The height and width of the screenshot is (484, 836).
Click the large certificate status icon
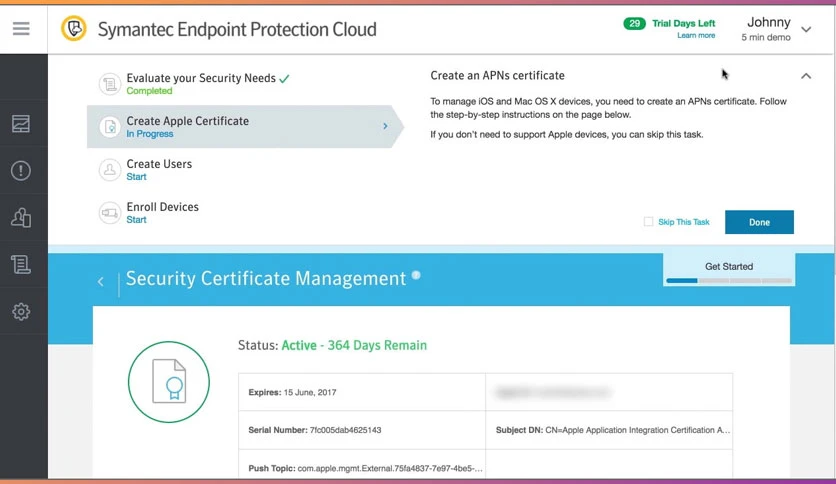point(169,382)
